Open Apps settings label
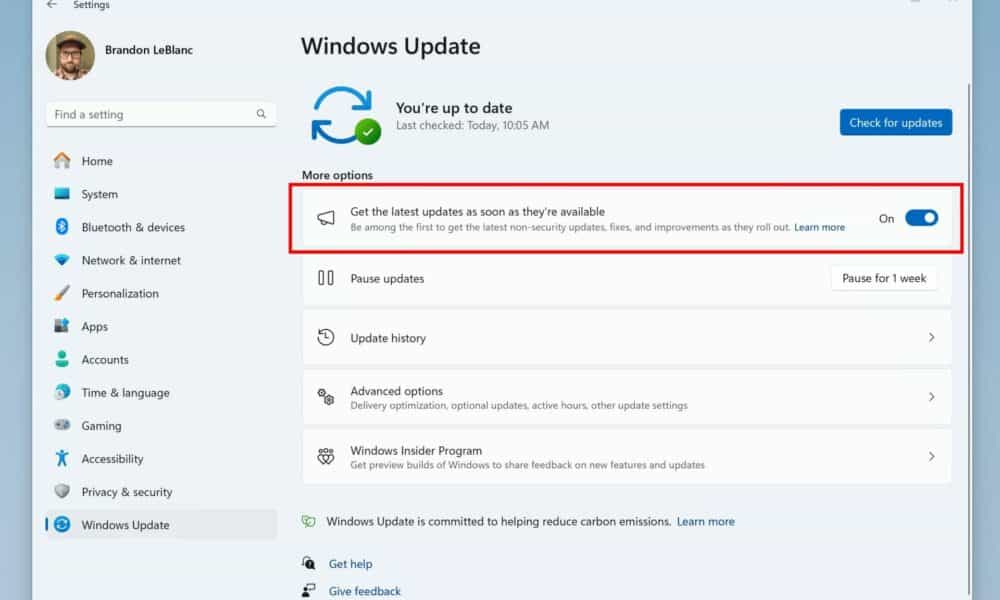This screenshot has width=1000, height=600. coord(94,326)
